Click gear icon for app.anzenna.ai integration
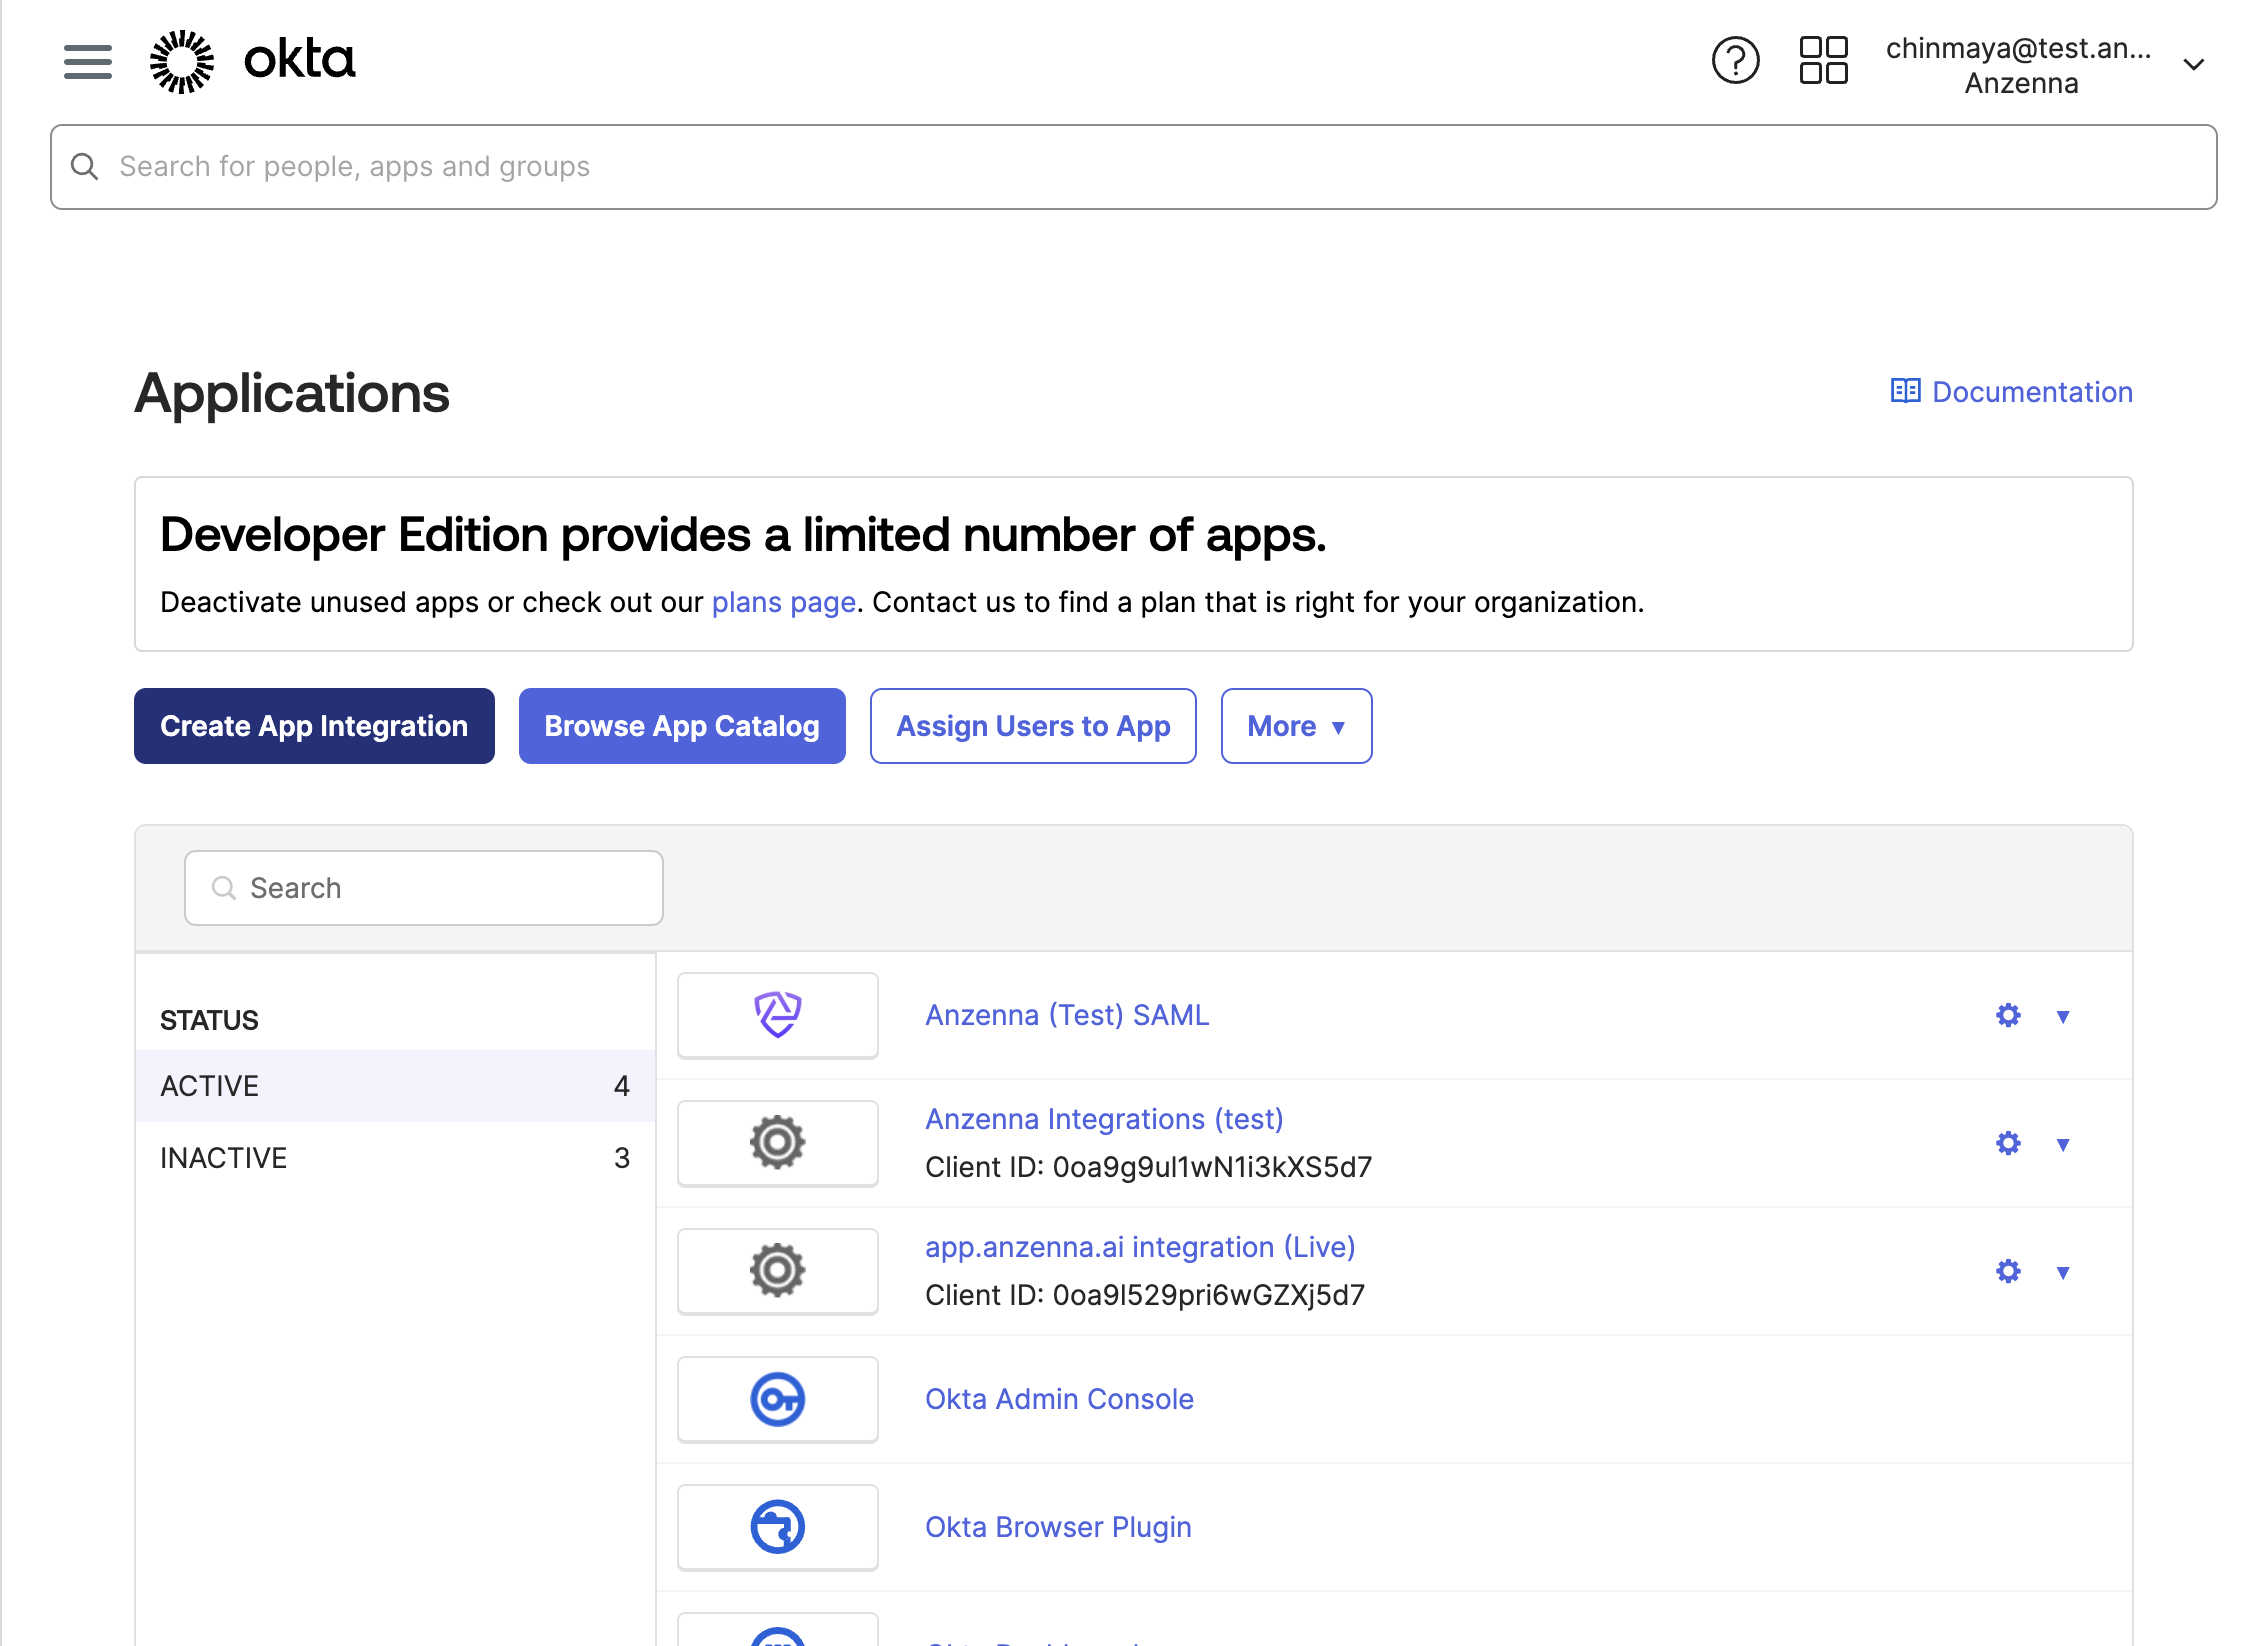 pyautogui.click(x=2008, y=1272)
